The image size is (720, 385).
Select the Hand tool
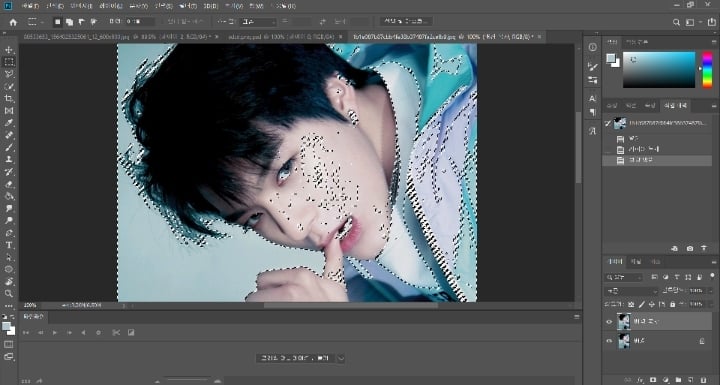tap(9, 282)
